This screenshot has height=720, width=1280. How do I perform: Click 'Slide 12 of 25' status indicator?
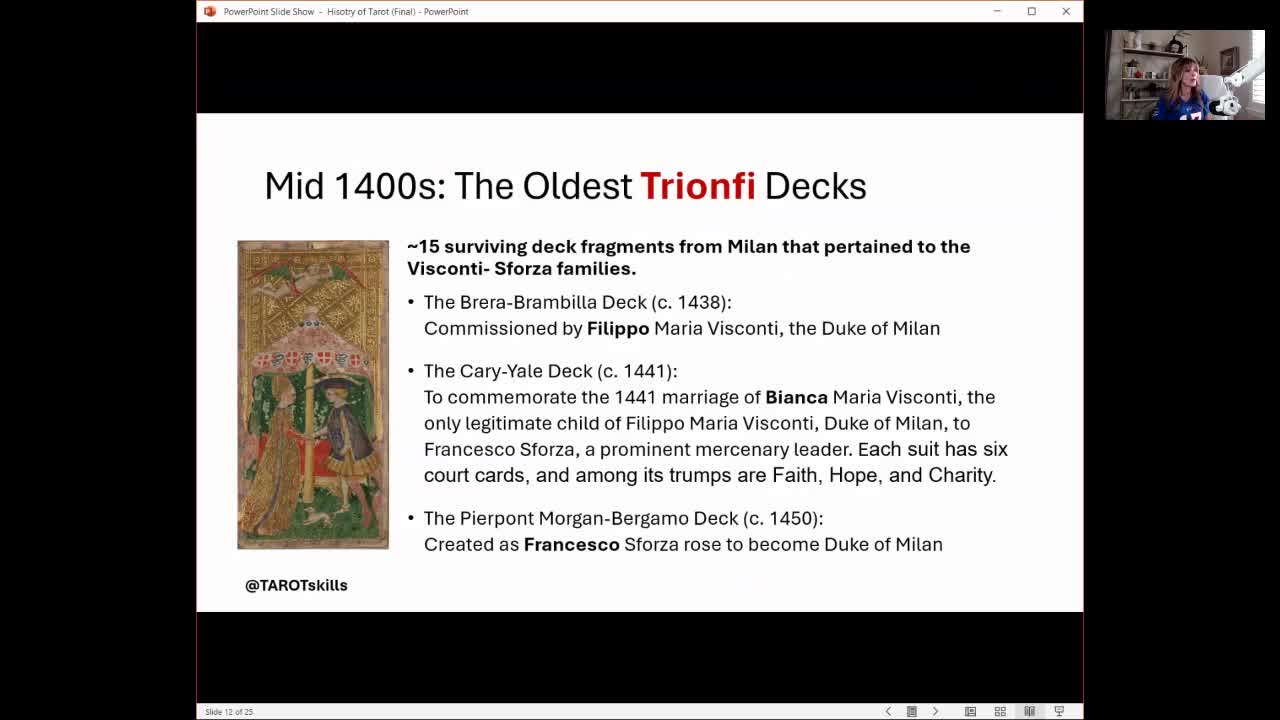[229, 712]
